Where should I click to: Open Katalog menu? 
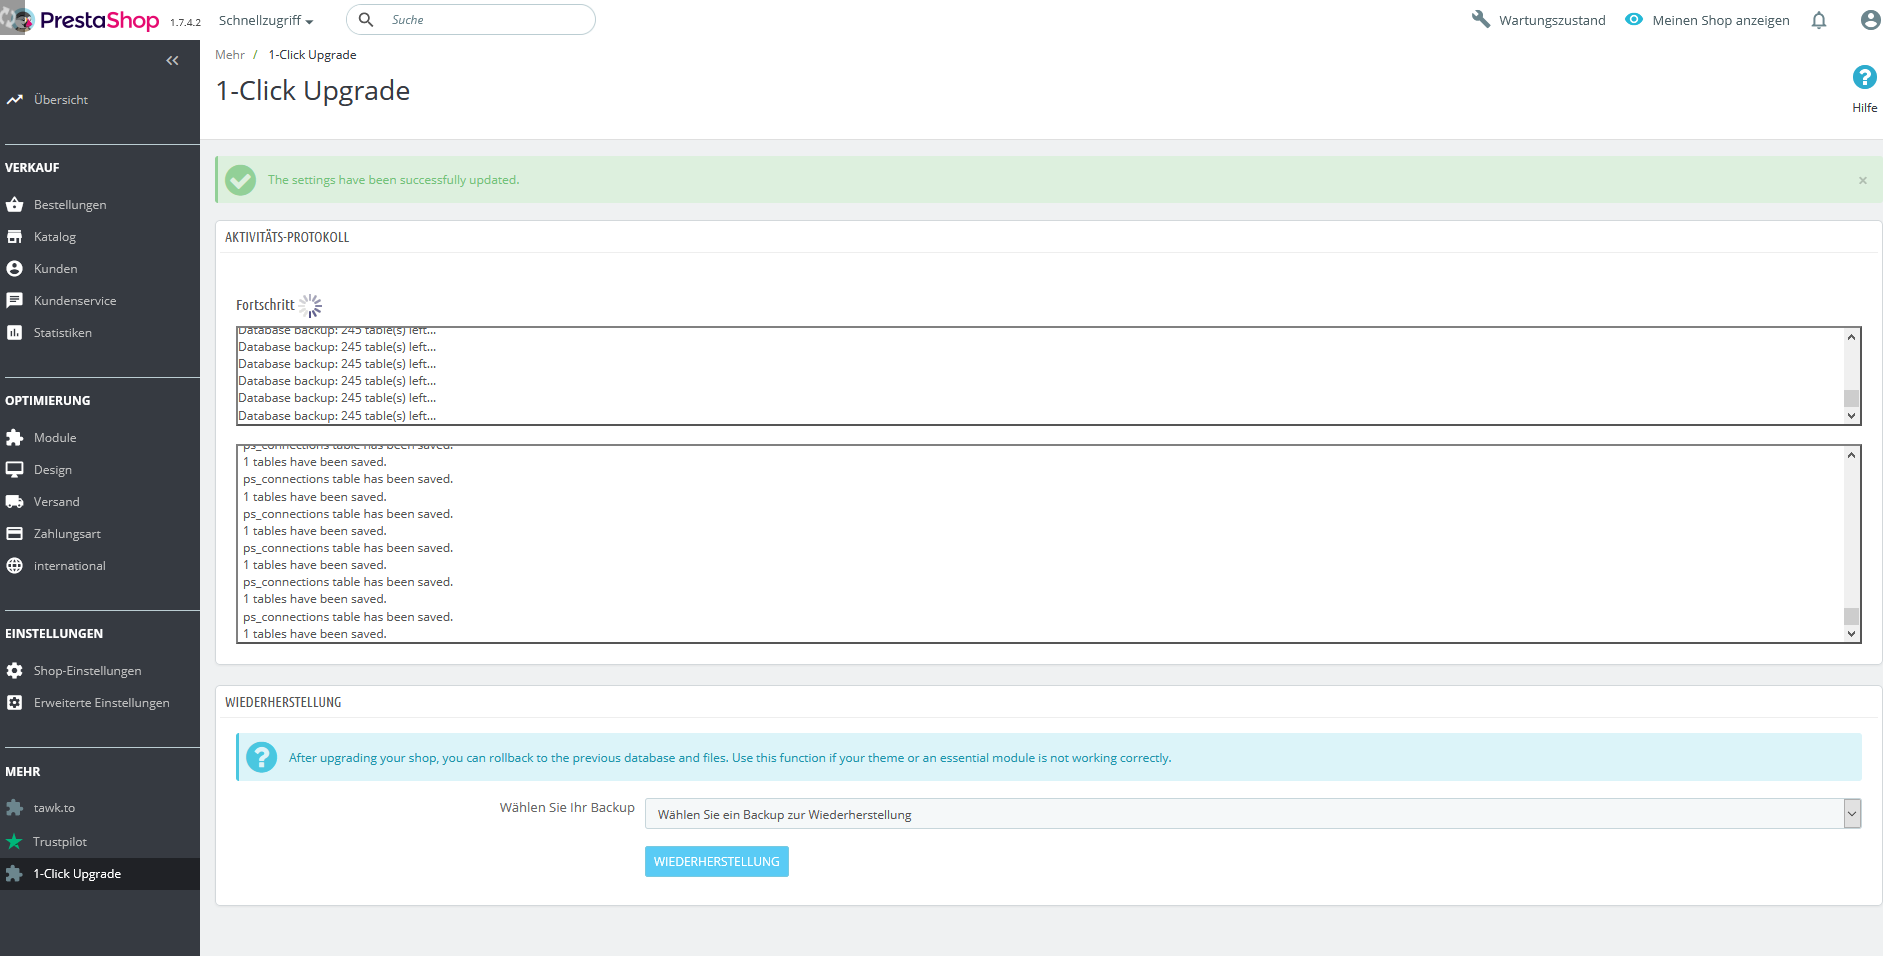(x=55, y=237)
